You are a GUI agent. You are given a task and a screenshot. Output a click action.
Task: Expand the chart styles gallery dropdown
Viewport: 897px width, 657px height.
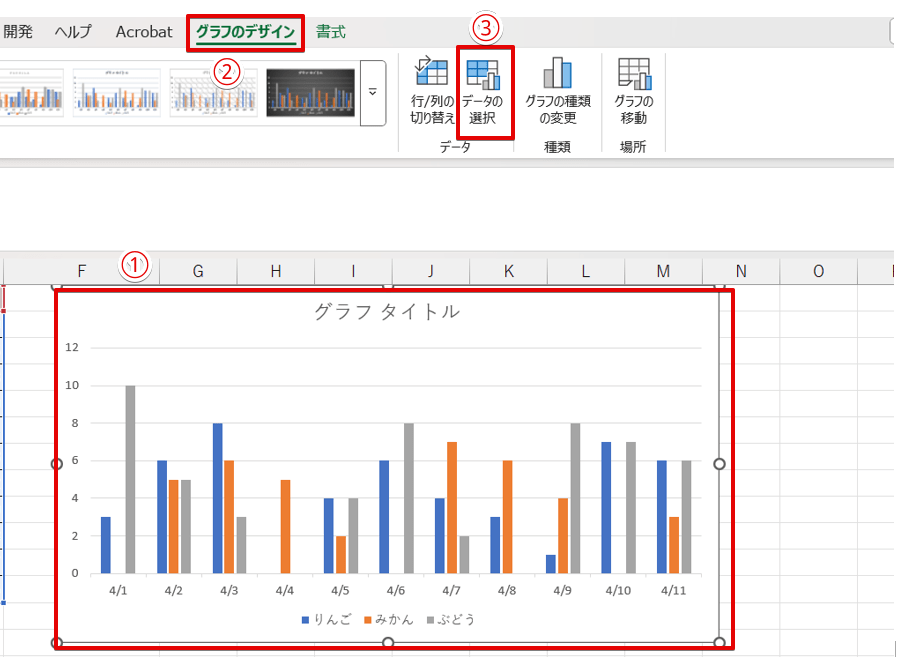pos(373,93)
